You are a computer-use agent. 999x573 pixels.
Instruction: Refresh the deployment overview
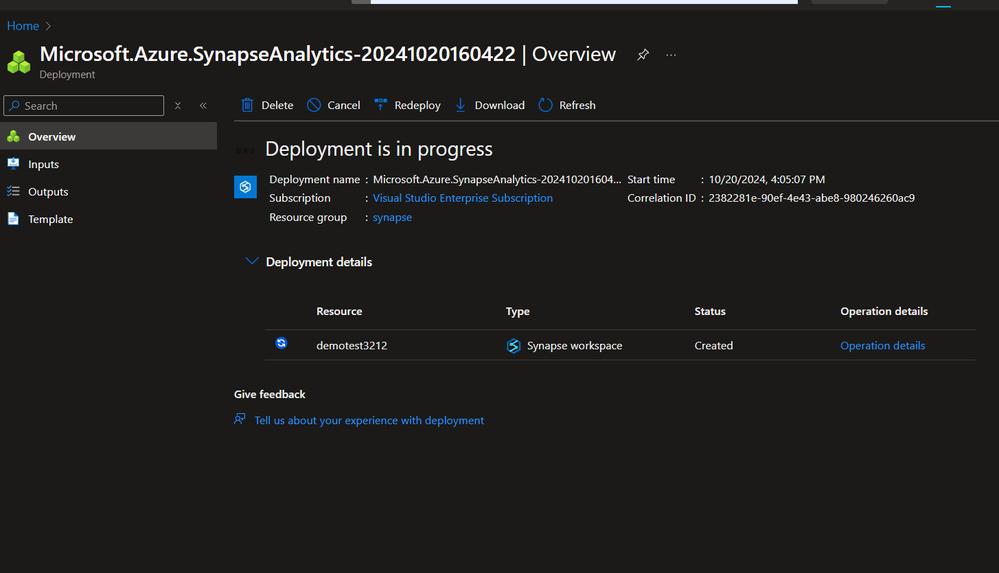tap(567, 105)
